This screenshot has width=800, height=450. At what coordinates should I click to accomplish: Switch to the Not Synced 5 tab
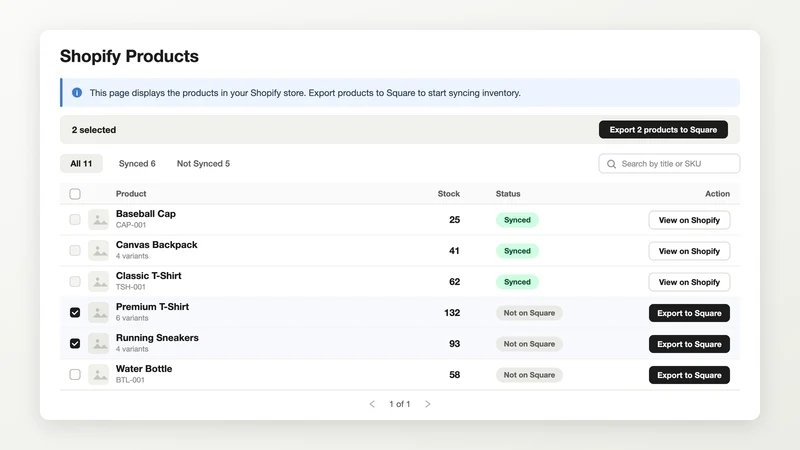pyautogui.click(x=203, y=164)
